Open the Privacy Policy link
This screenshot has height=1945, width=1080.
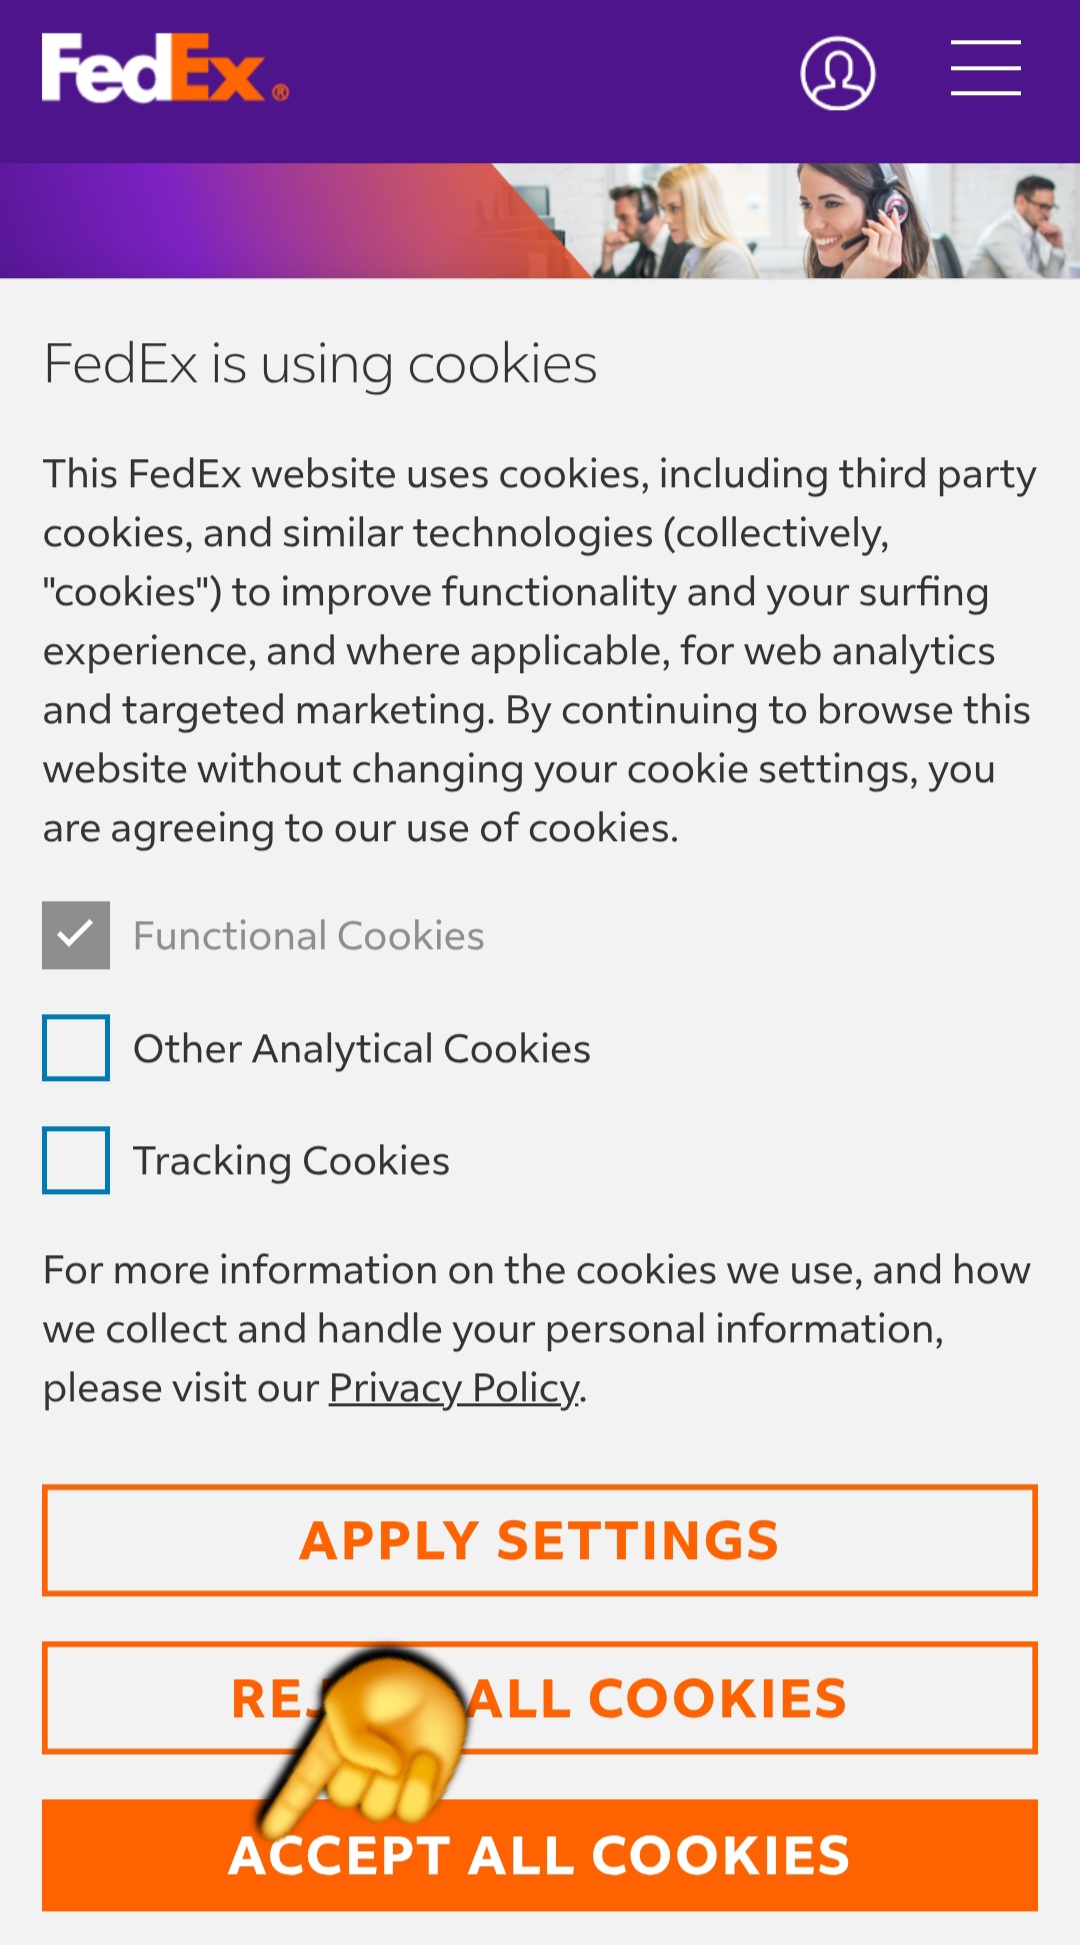click(450, 1388)
